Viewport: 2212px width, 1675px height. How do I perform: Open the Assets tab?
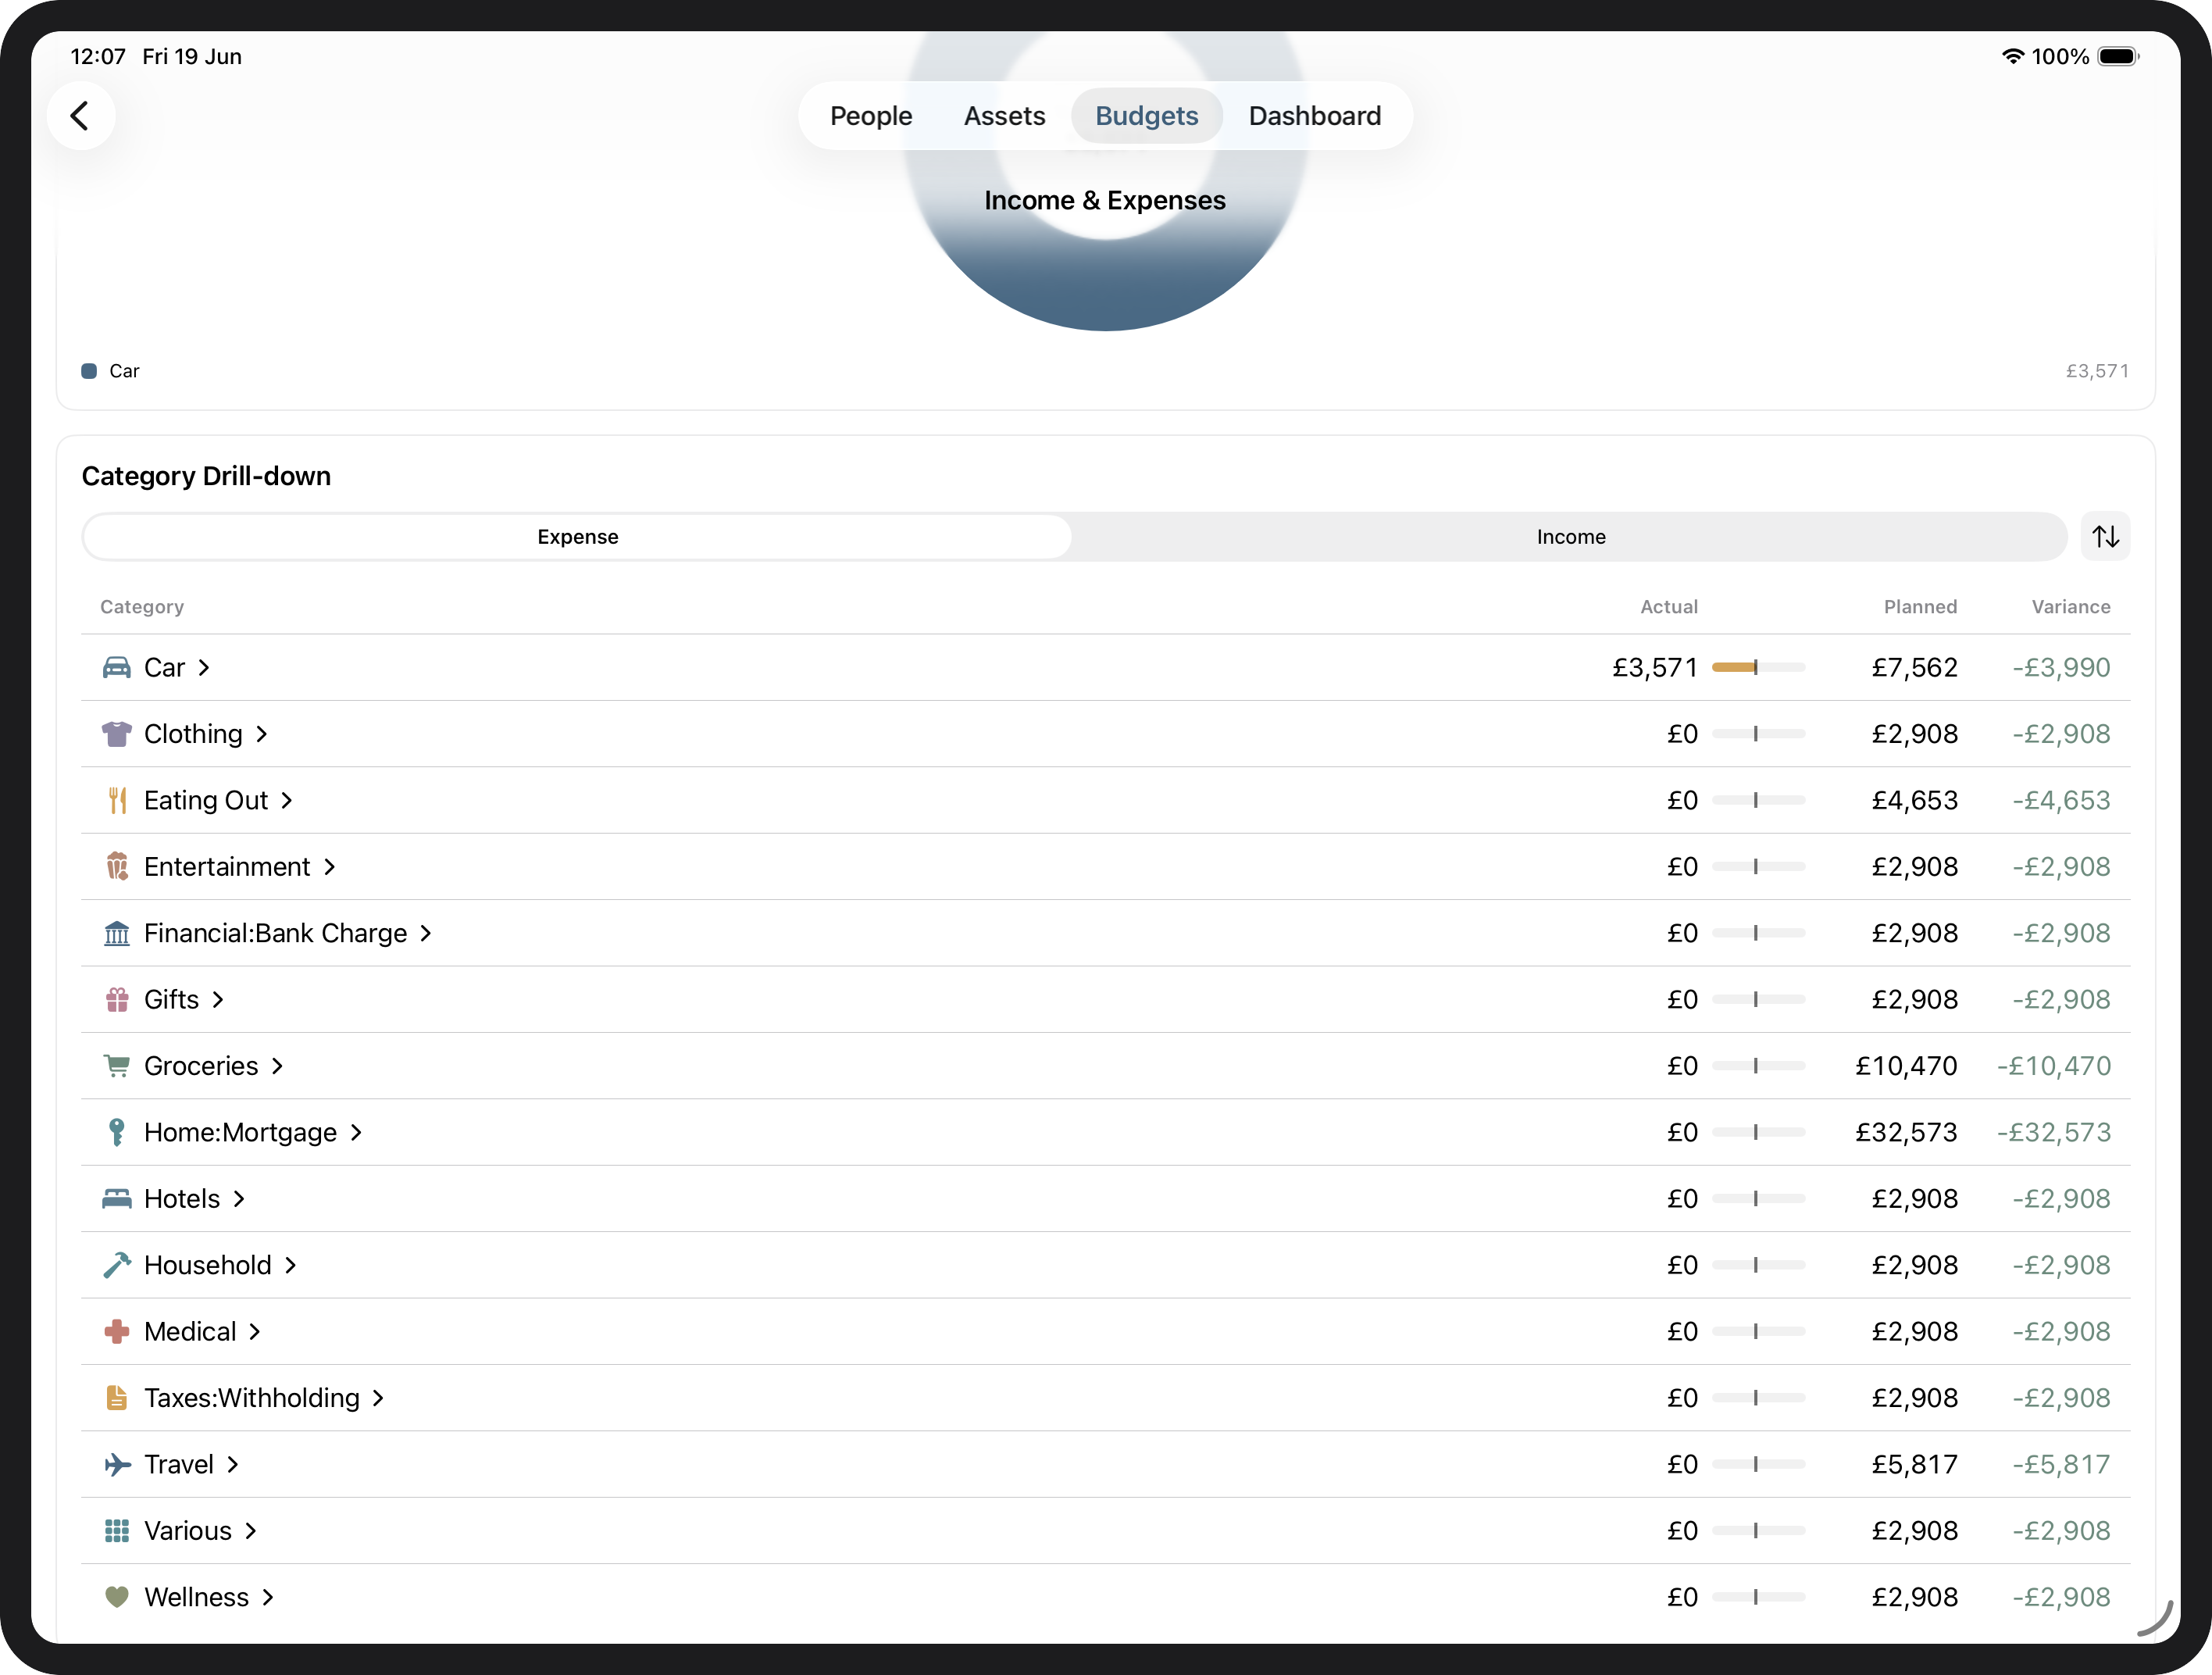point(1004,116)
